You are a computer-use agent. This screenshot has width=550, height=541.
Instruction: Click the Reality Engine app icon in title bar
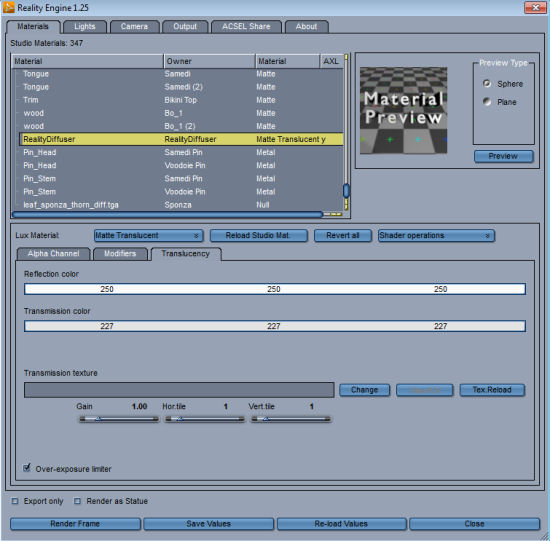coord(9,7)
